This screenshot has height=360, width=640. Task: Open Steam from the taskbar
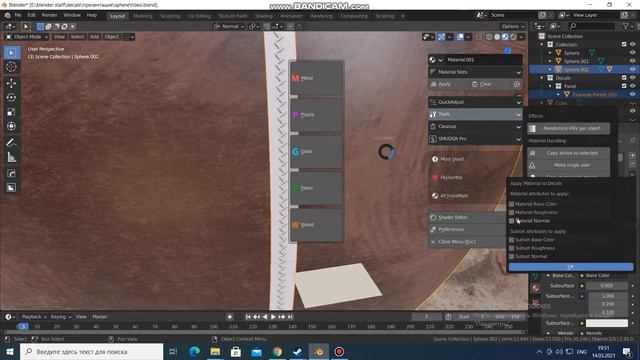coord(298,351)
